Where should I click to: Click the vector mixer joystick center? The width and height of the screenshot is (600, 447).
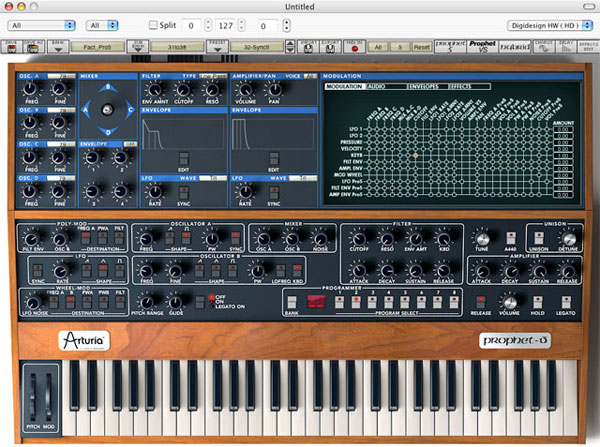click(x=108, y=110)
